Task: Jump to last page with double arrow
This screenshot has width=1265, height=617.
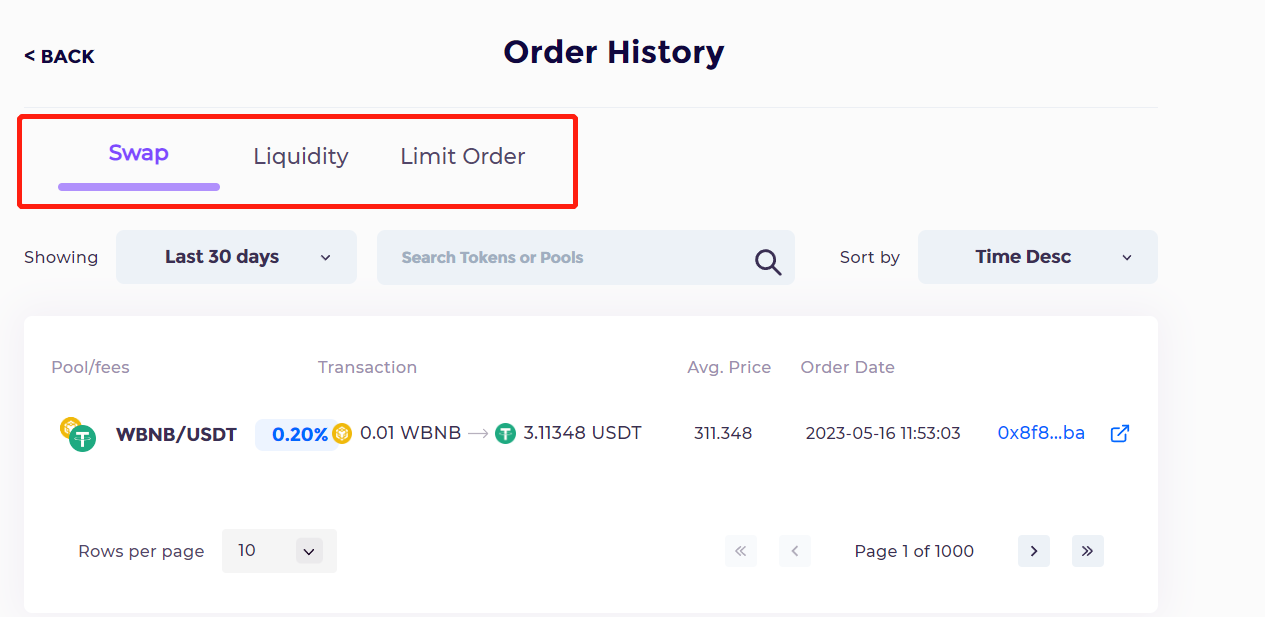Action: coord(1088,551)
